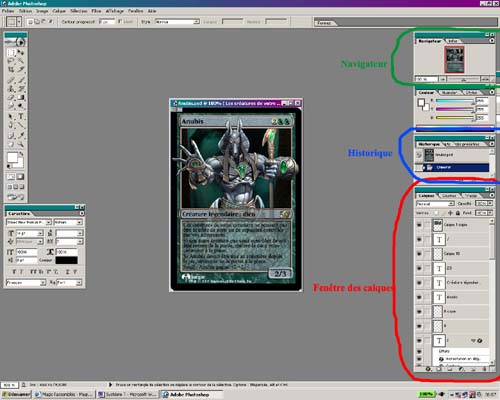Select the Rectangular Marquee tool in the toolbox
The width and height of the screenshot is (500, 400).
(x=11, y=53)
